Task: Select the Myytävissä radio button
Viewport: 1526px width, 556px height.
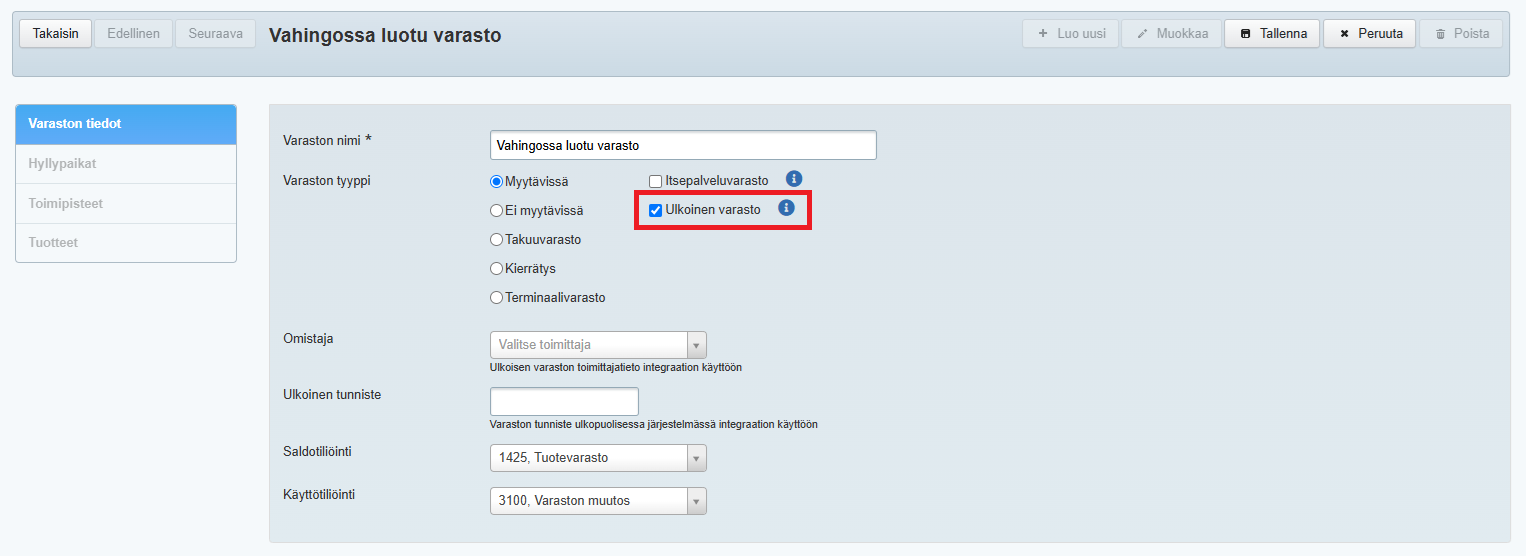Action: click(496, 182)
